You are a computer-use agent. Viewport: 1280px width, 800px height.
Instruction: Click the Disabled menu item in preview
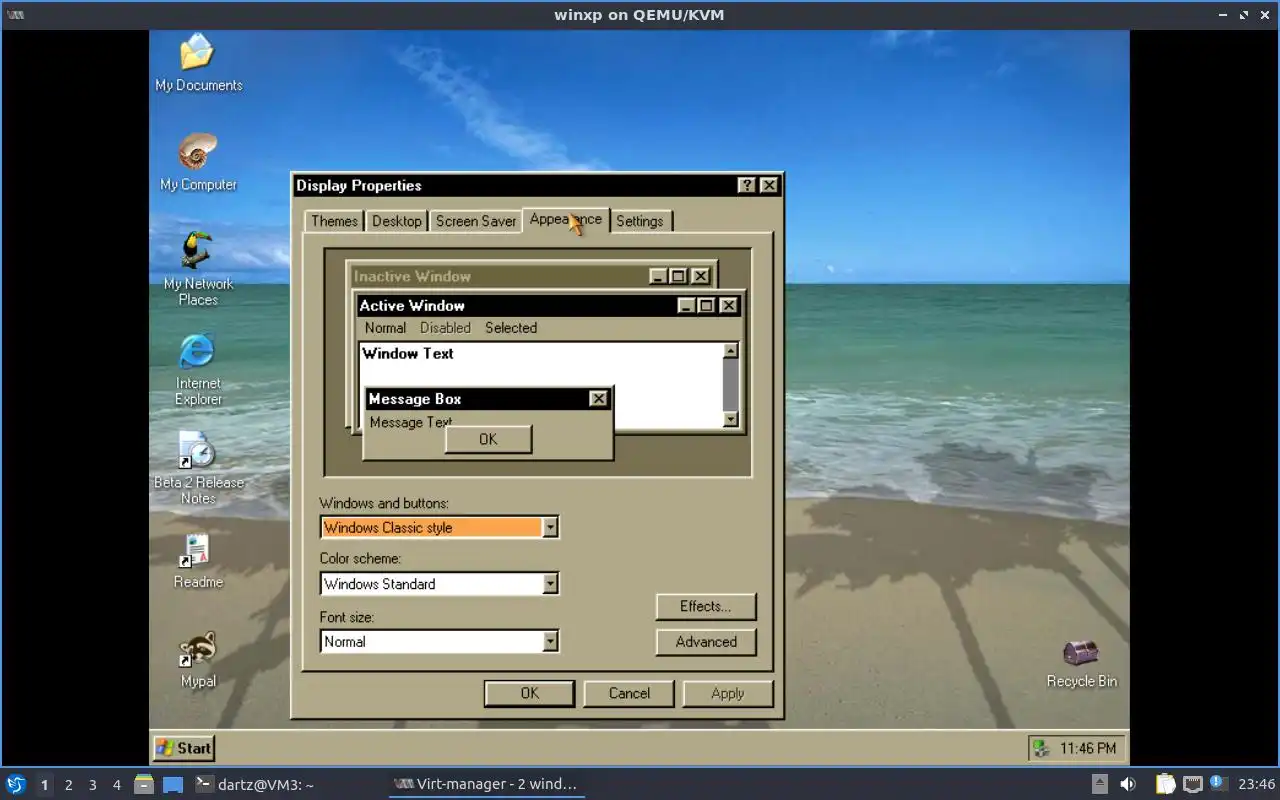click(445, 328)
